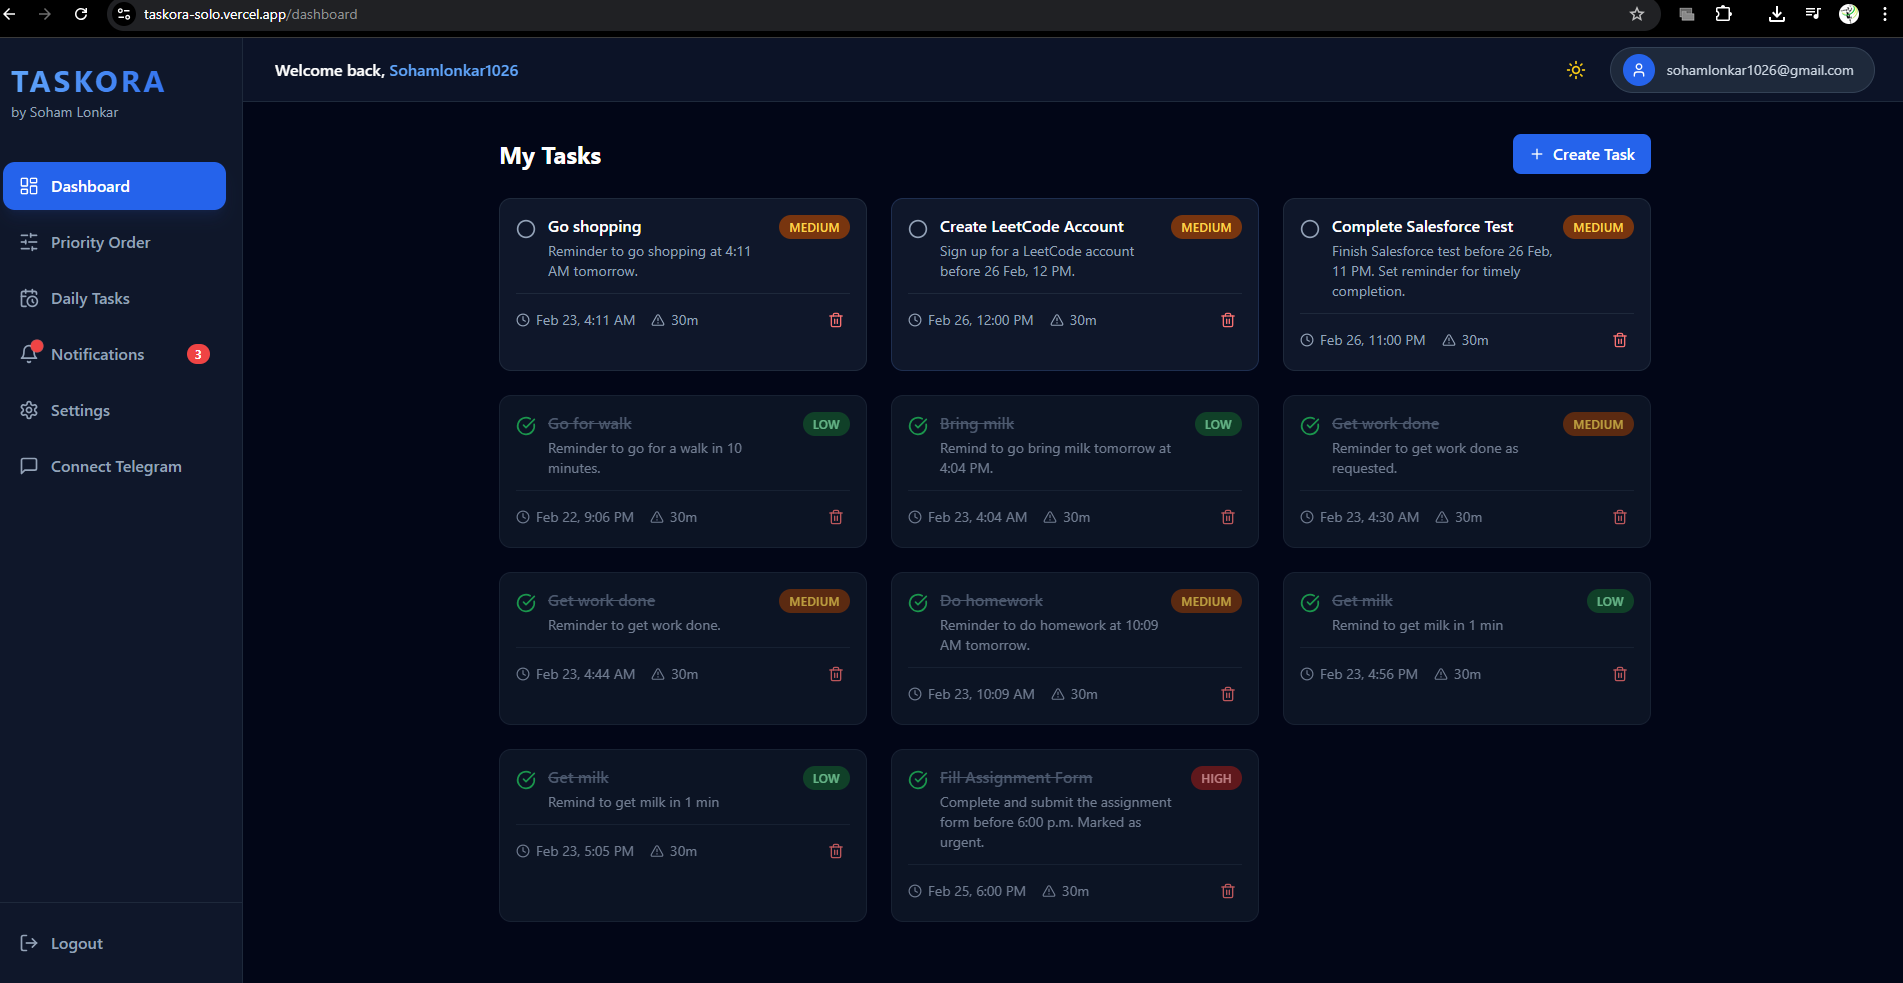Click the Sohamlonkar1026 welcome link

coord(454,70)
